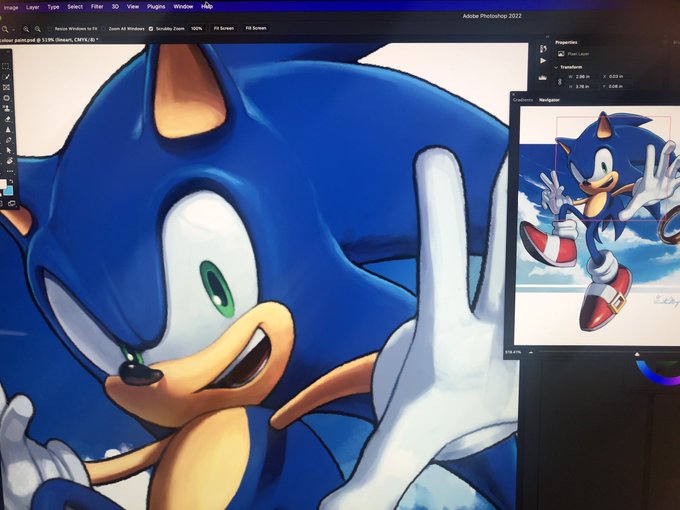
Task: Open the Image menu
Action: [x=11, y=7]
